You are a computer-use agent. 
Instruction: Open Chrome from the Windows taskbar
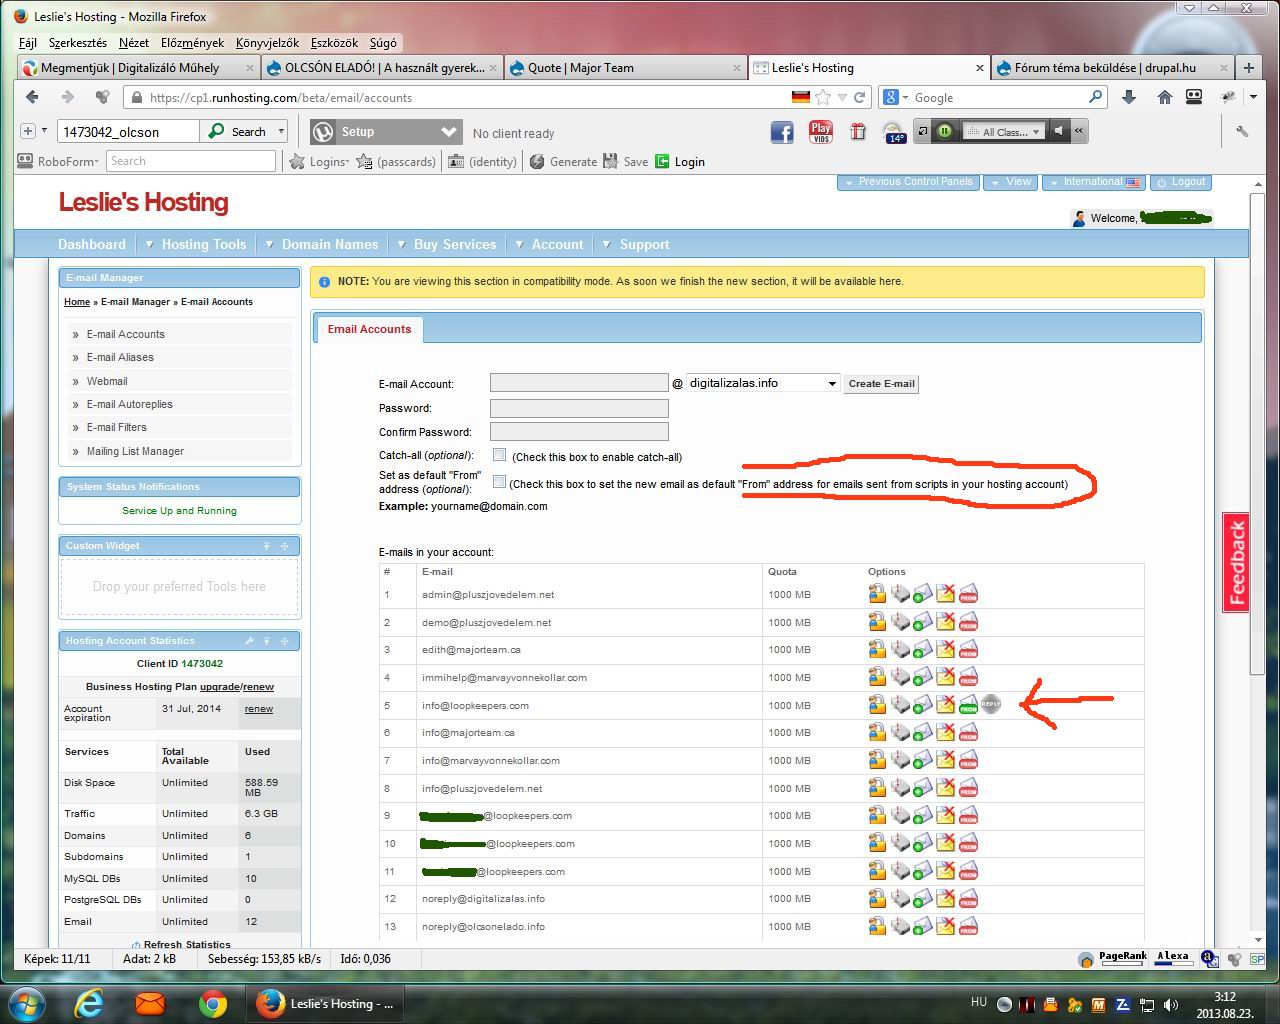point(212,1003)
